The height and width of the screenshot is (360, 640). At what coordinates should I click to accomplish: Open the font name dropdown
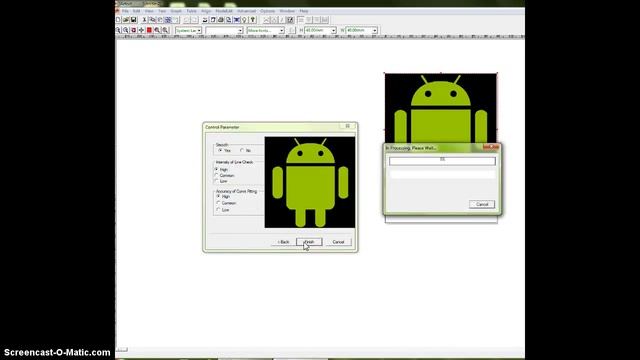pos(281,31)
